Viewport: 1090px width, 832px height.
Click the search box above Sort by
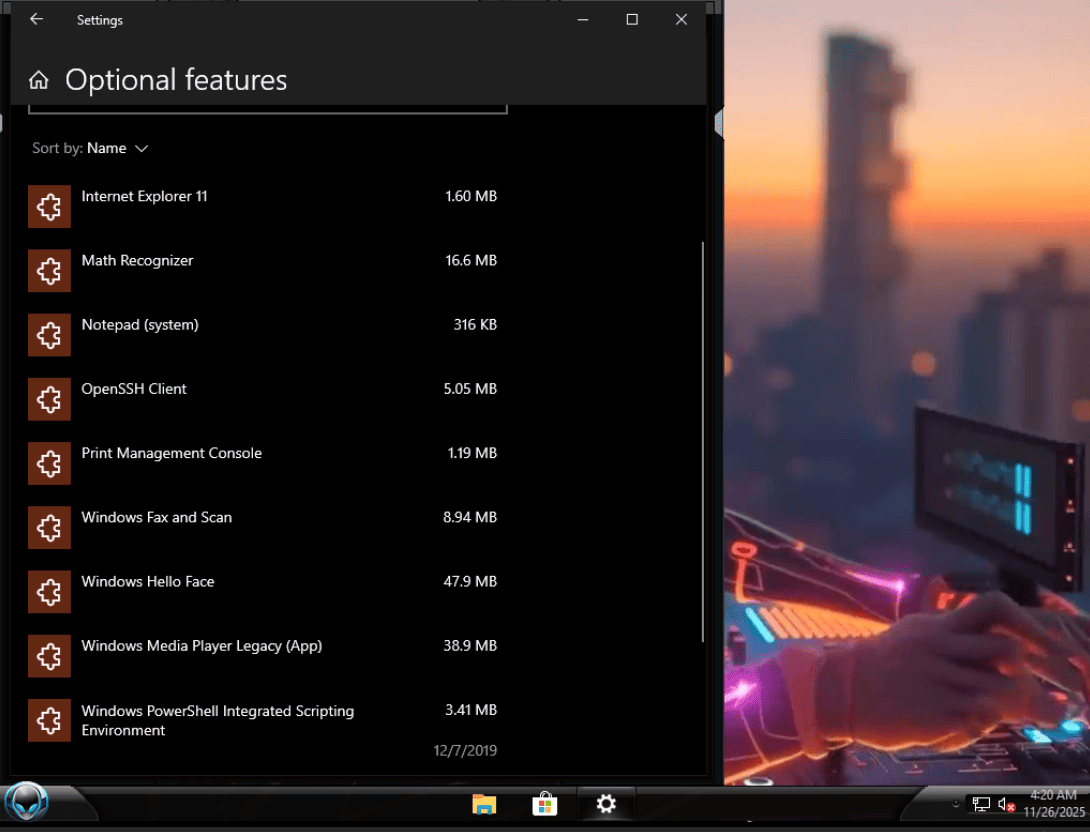[267, 108]
